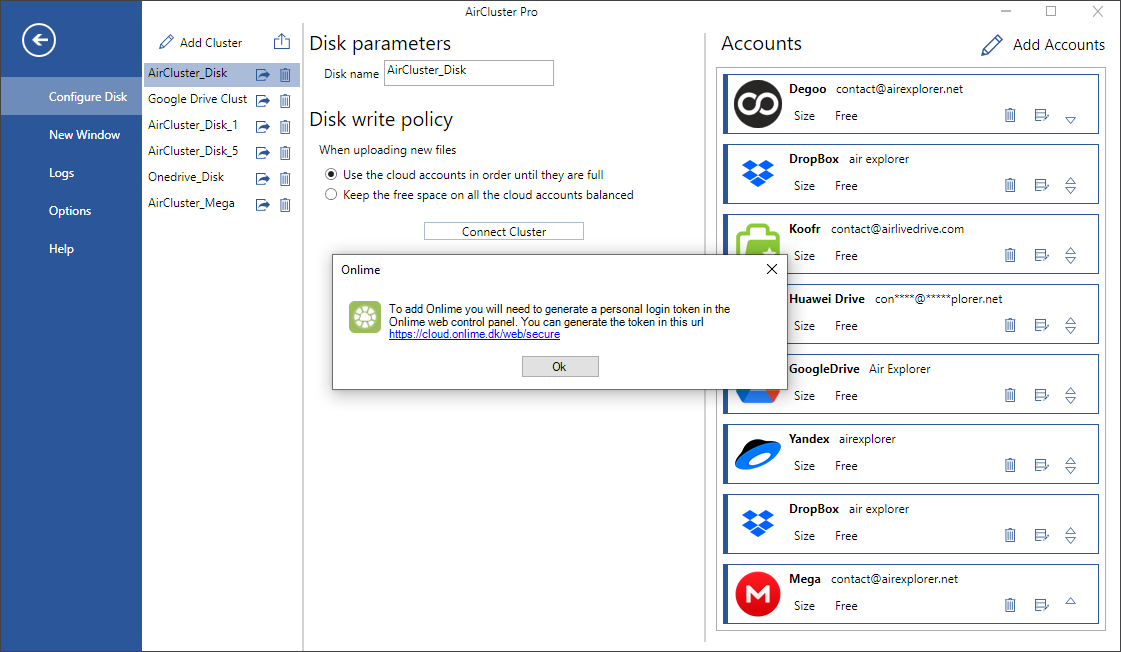Delete the Onedrive_Disk cluster
The height and width of the screenshot is (652, 1121).
[x=284, y=178]
